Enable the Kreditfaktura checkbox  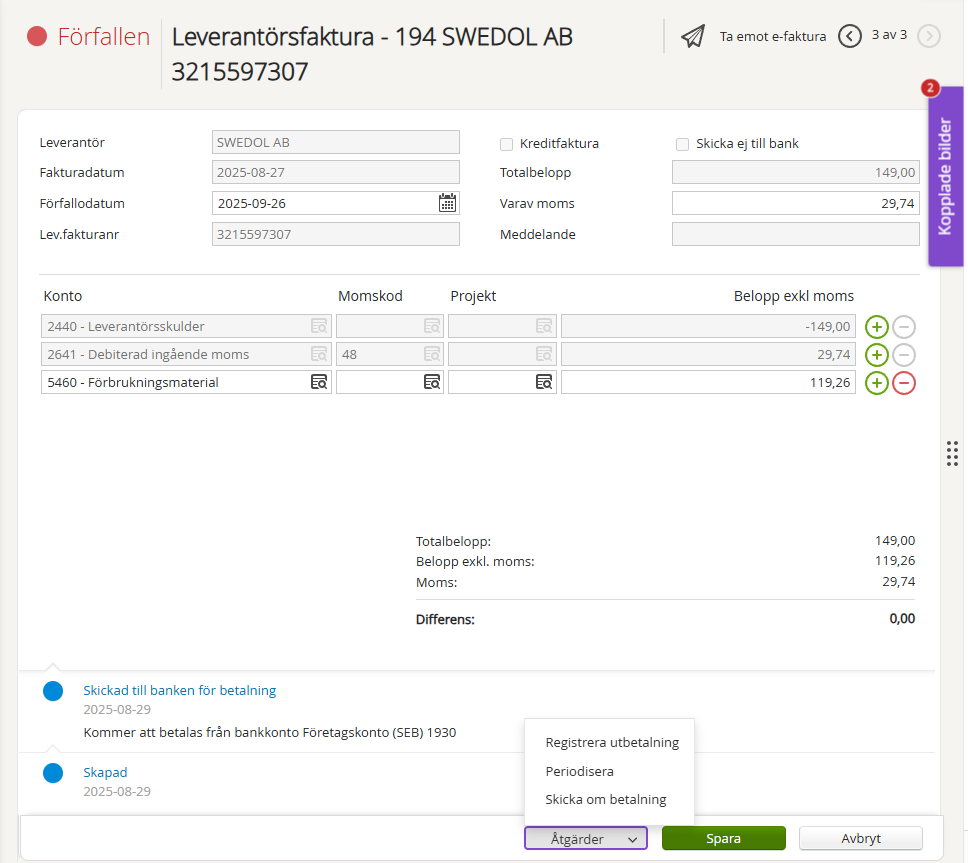[x=507, y=143]
